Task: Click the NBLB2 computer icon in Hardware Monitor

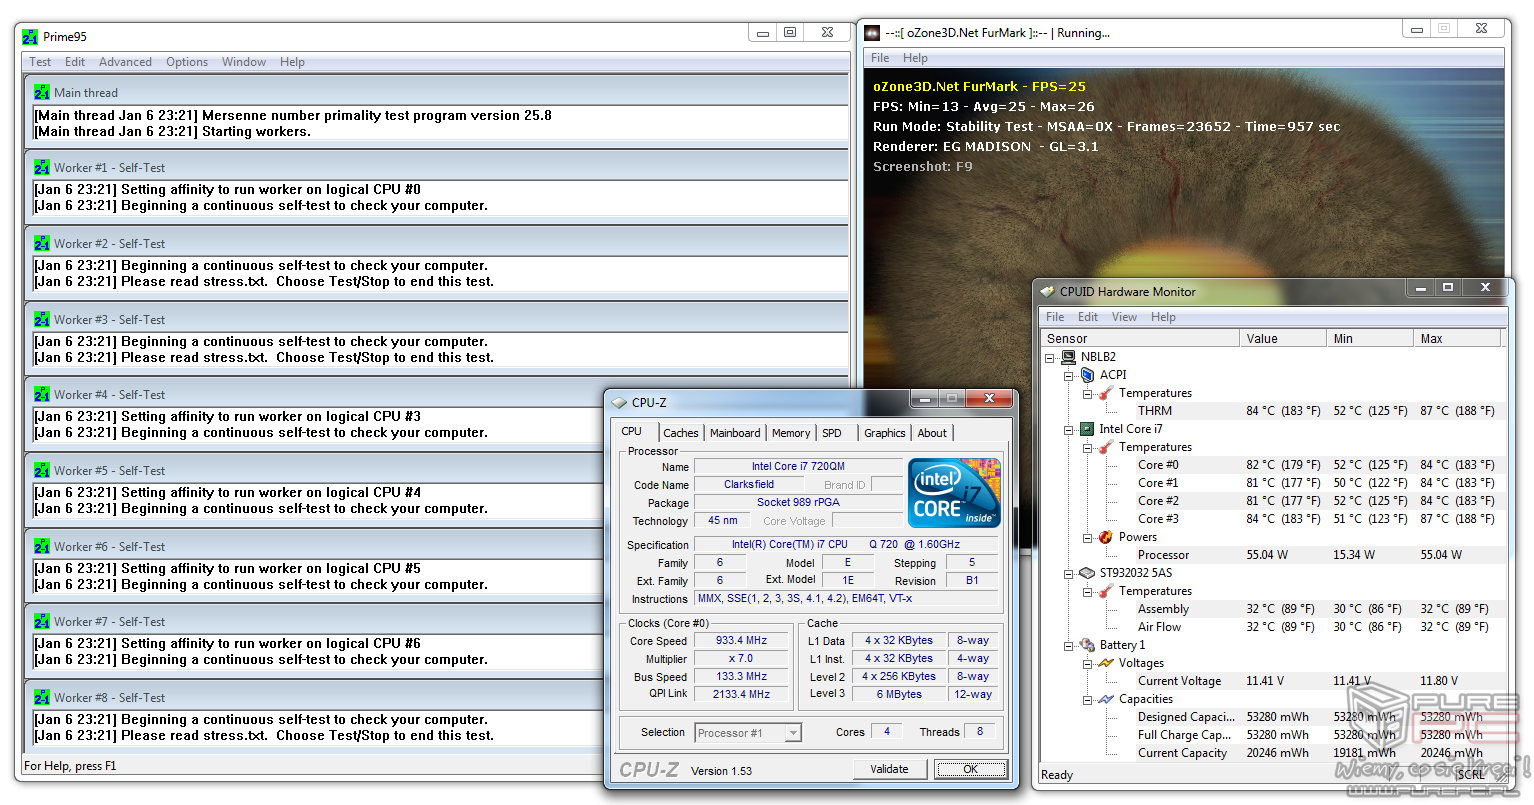Action: [x=1068, y=357]
